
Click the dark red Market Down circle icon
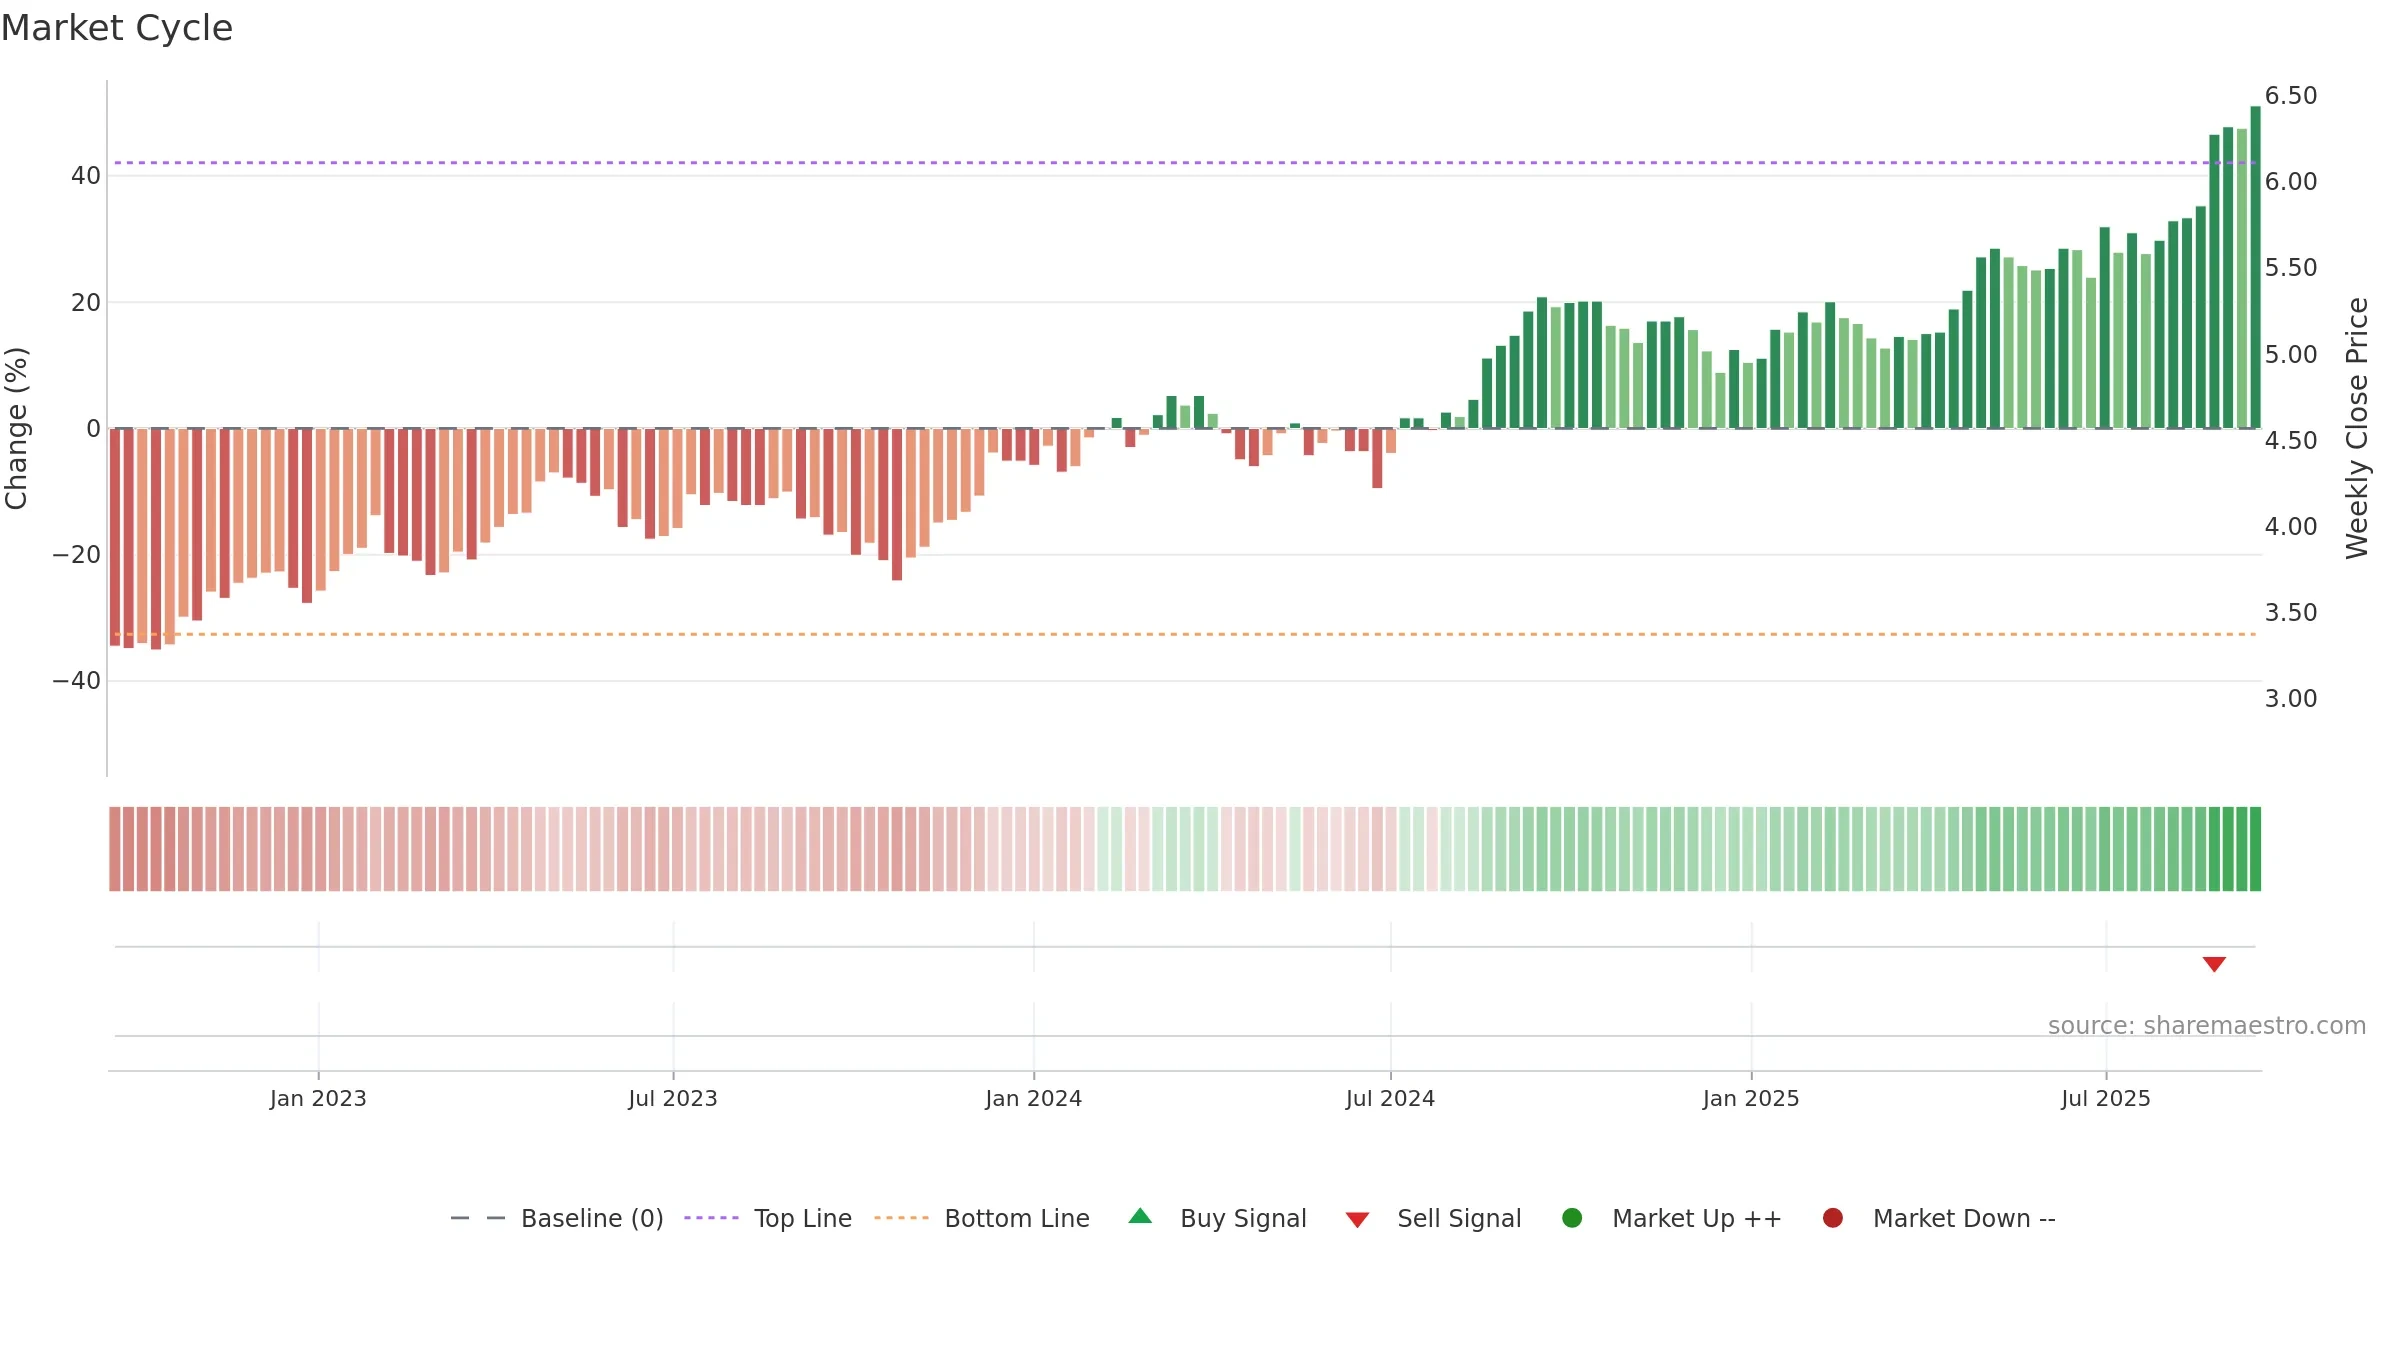click(x=1833, y=1218)
